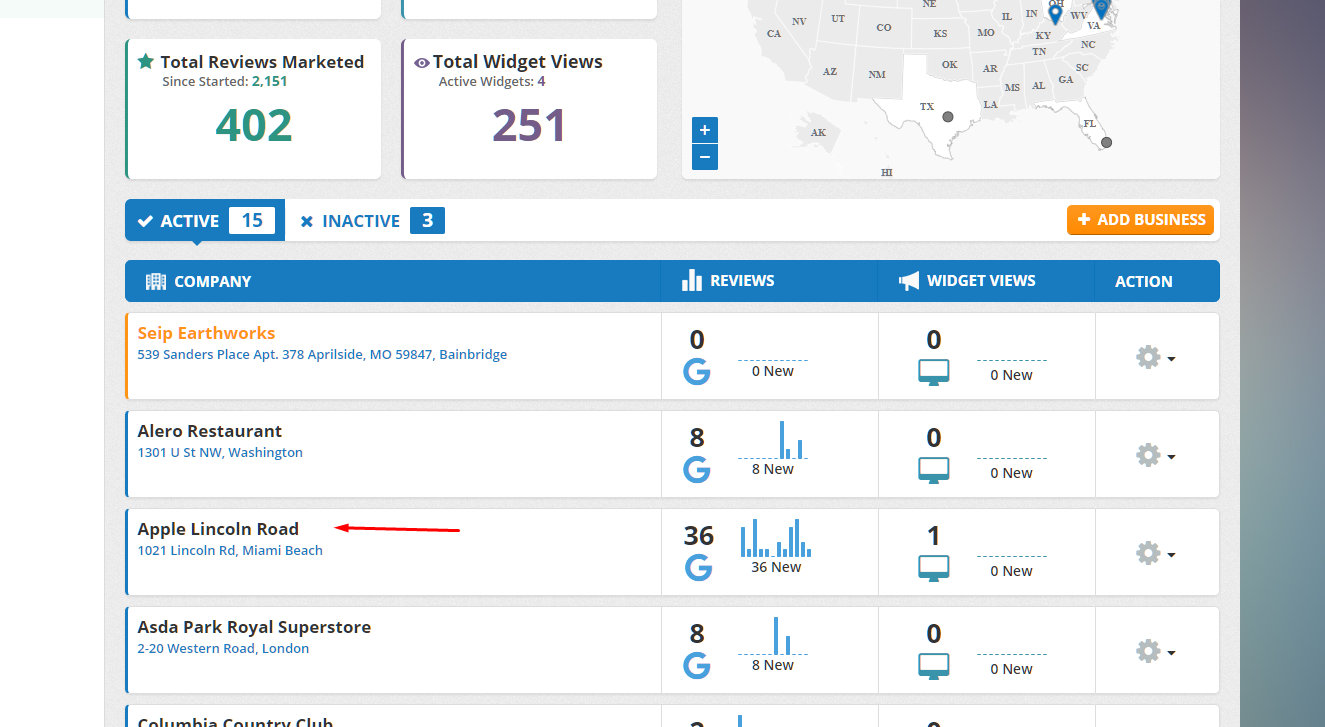
Task: Click the gray map marker near Florida
Action: (1106, 143)
